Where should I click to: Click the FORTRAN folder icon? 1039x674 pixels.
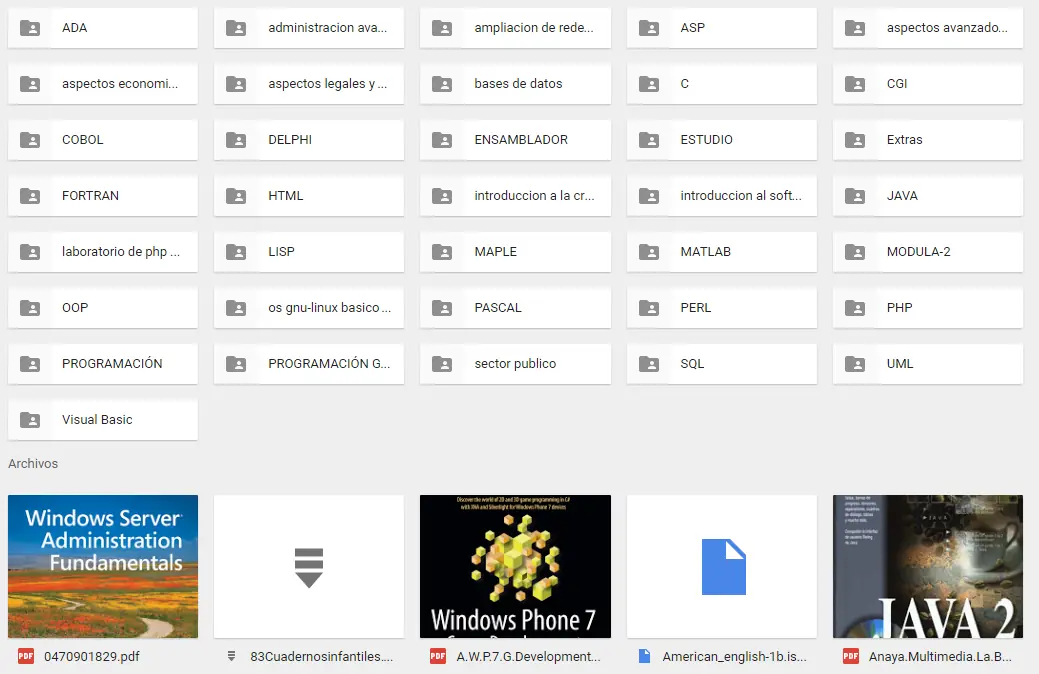(x=30, y=196)
